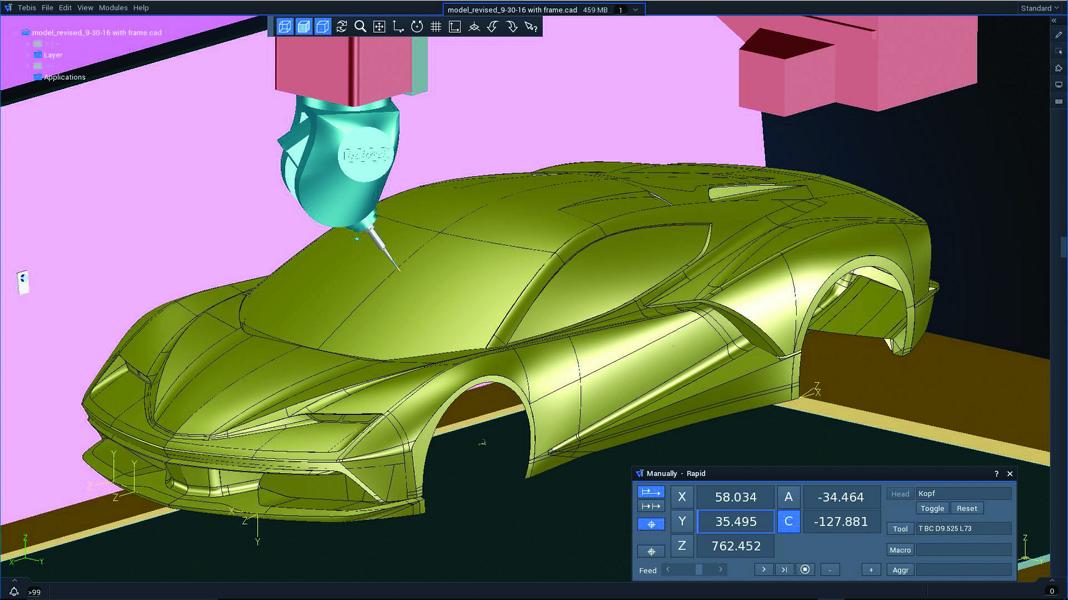Click the A value field -34.464
Image resolution: width=1068 pixels, height=600 pixels.
(x=842, y=497)
